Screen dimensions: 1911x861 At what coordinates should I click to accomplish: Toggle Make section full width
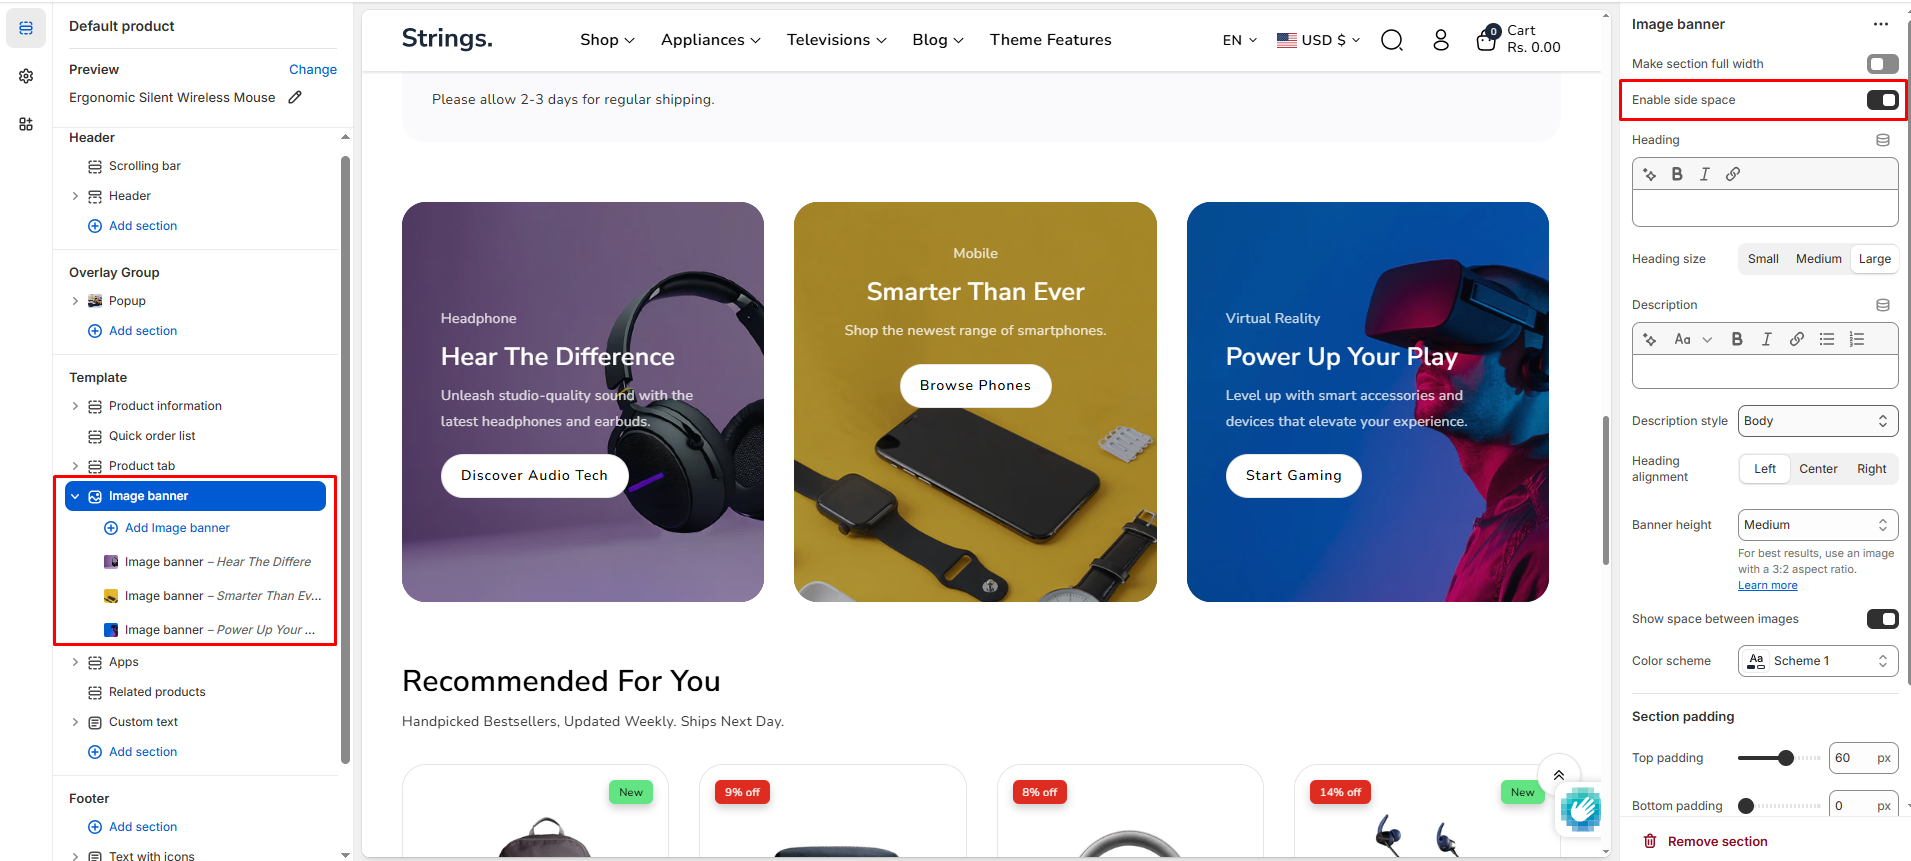click(x=1882, y=64)
